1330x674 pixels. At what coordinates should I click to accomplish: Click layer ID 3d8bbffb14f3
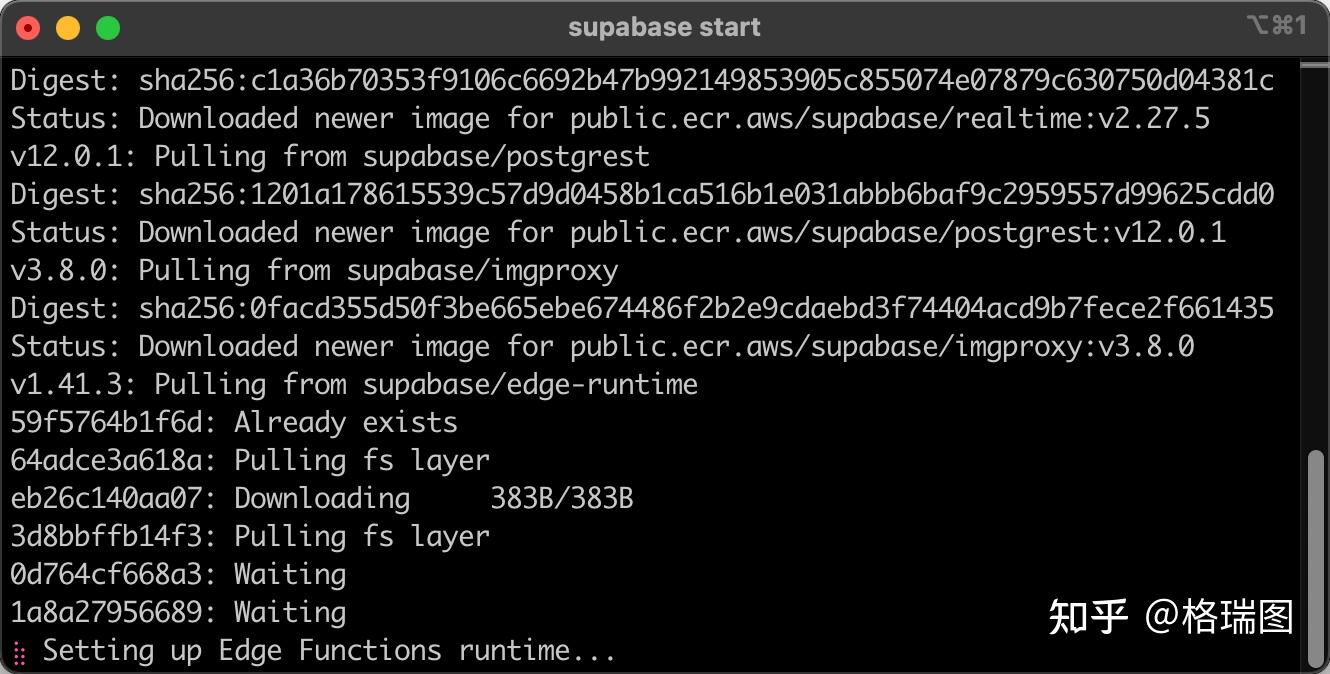pos(107,536)
